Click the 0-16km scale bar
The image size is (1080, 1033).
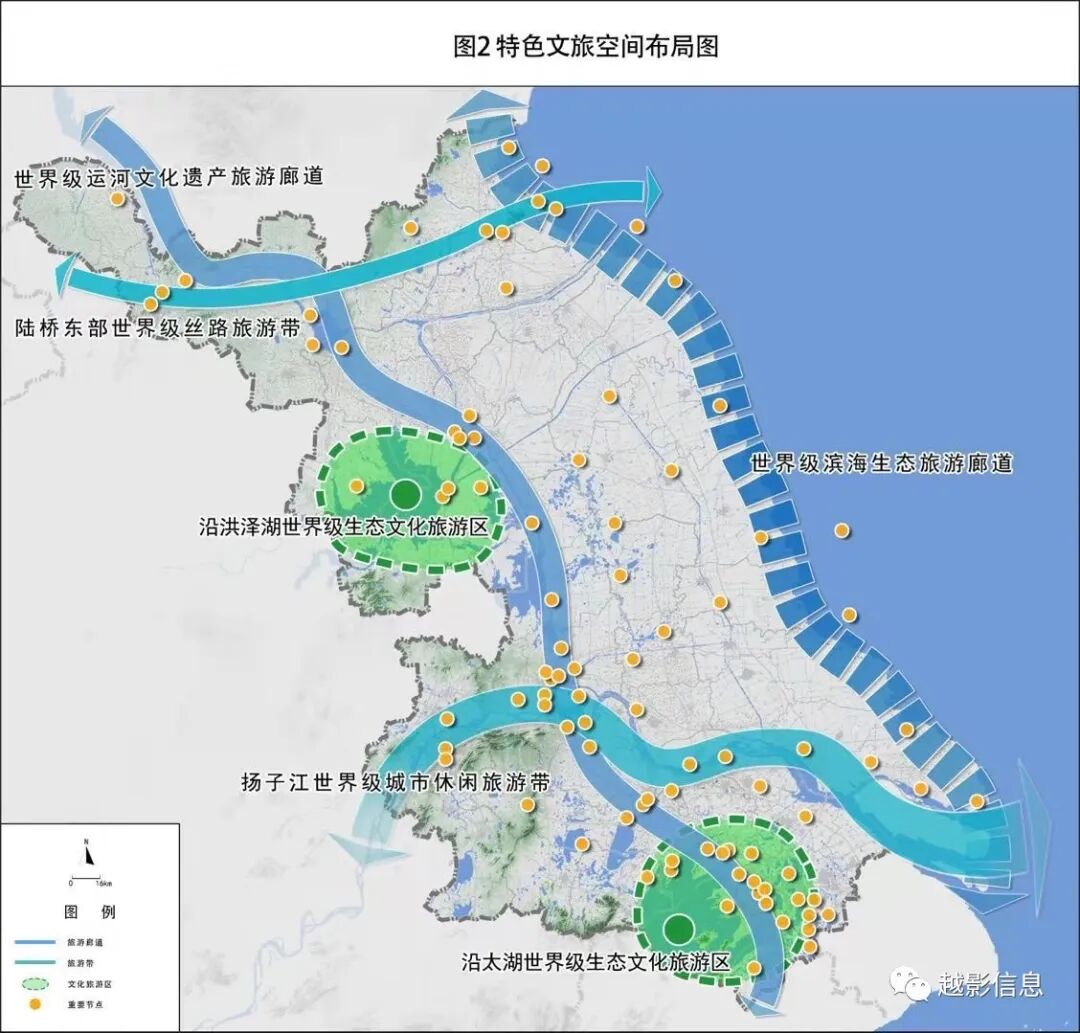(86, 878)
